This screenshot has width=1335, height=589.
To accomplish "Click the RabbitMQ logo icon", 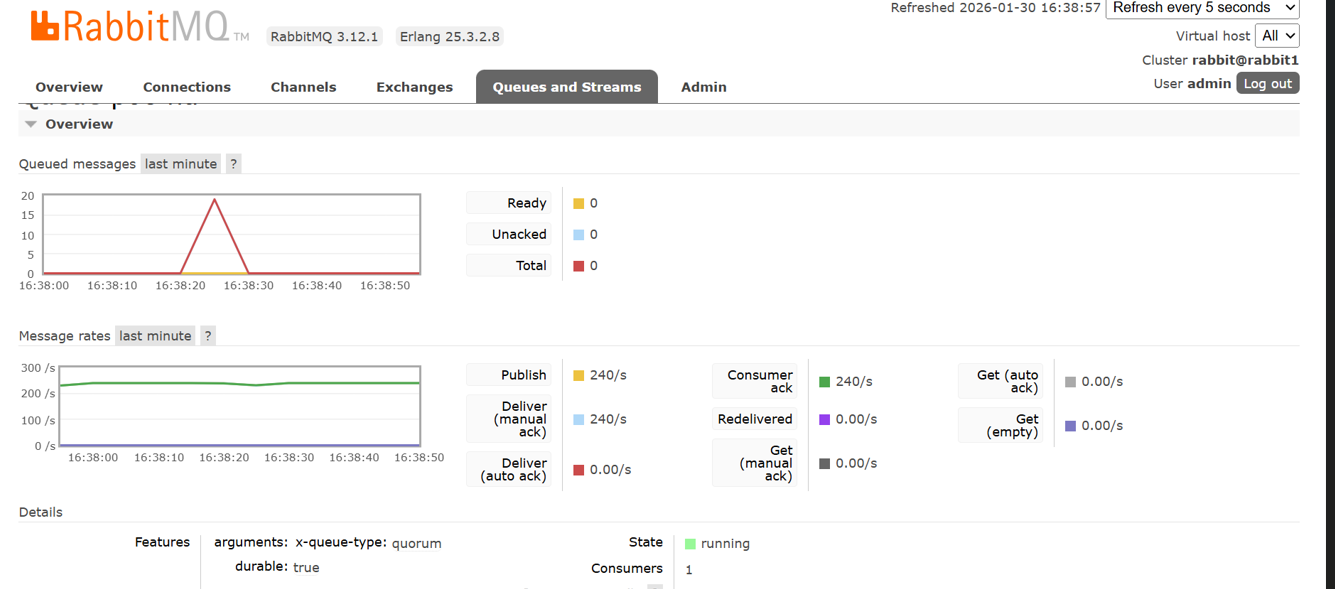I will [45, 26].
